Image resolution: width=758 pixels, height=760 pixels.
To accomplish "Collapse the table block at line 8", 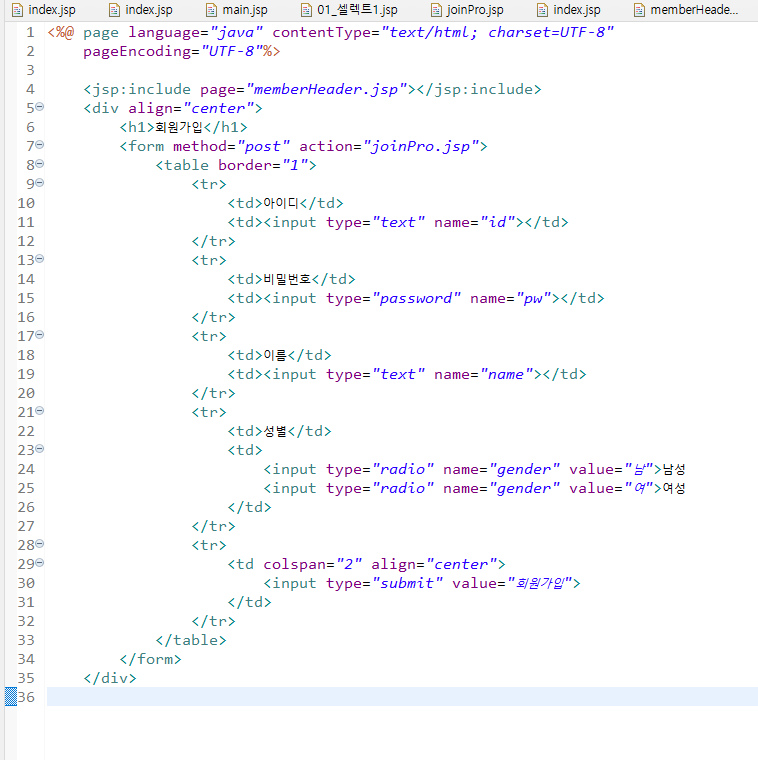I will coord(40,163).
